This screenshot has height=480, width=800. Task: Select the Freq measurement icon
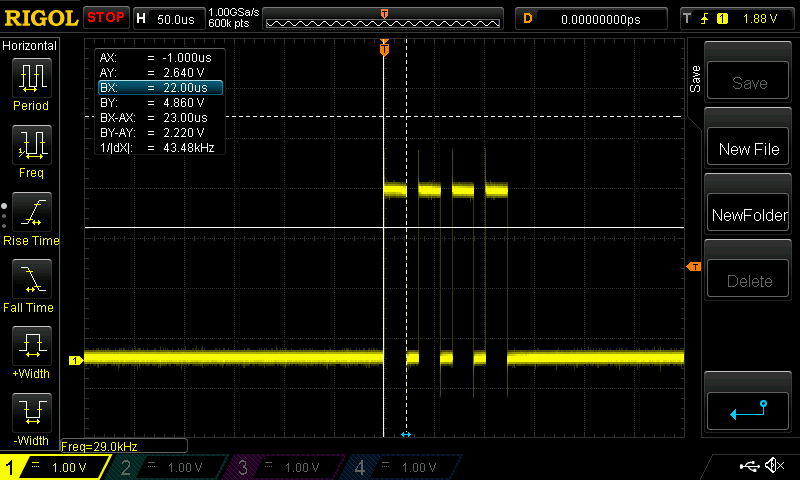[x=31, y=146]
